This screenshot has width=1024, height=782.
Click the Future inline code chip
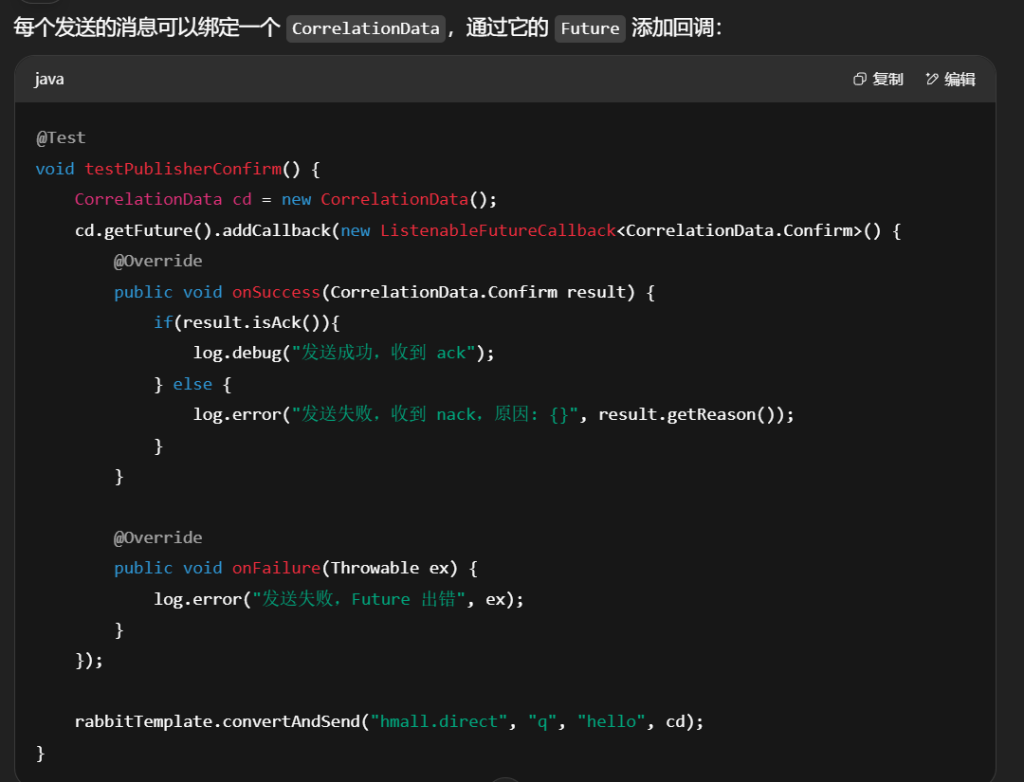pyautogui.click(x=589, y=28)
